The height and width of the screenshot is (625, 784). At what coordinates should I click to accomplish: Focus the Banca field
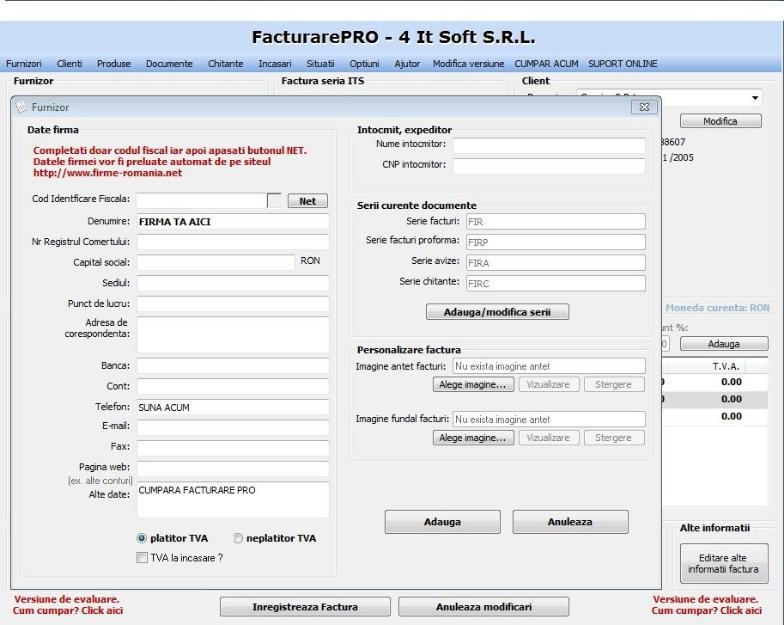click(232, 366)
